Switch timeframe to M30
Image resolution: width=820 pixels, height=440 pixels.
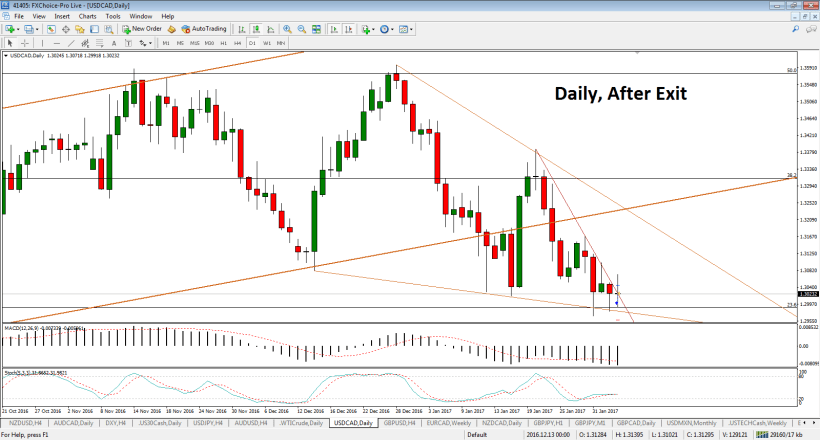click(x=209, y=43)
